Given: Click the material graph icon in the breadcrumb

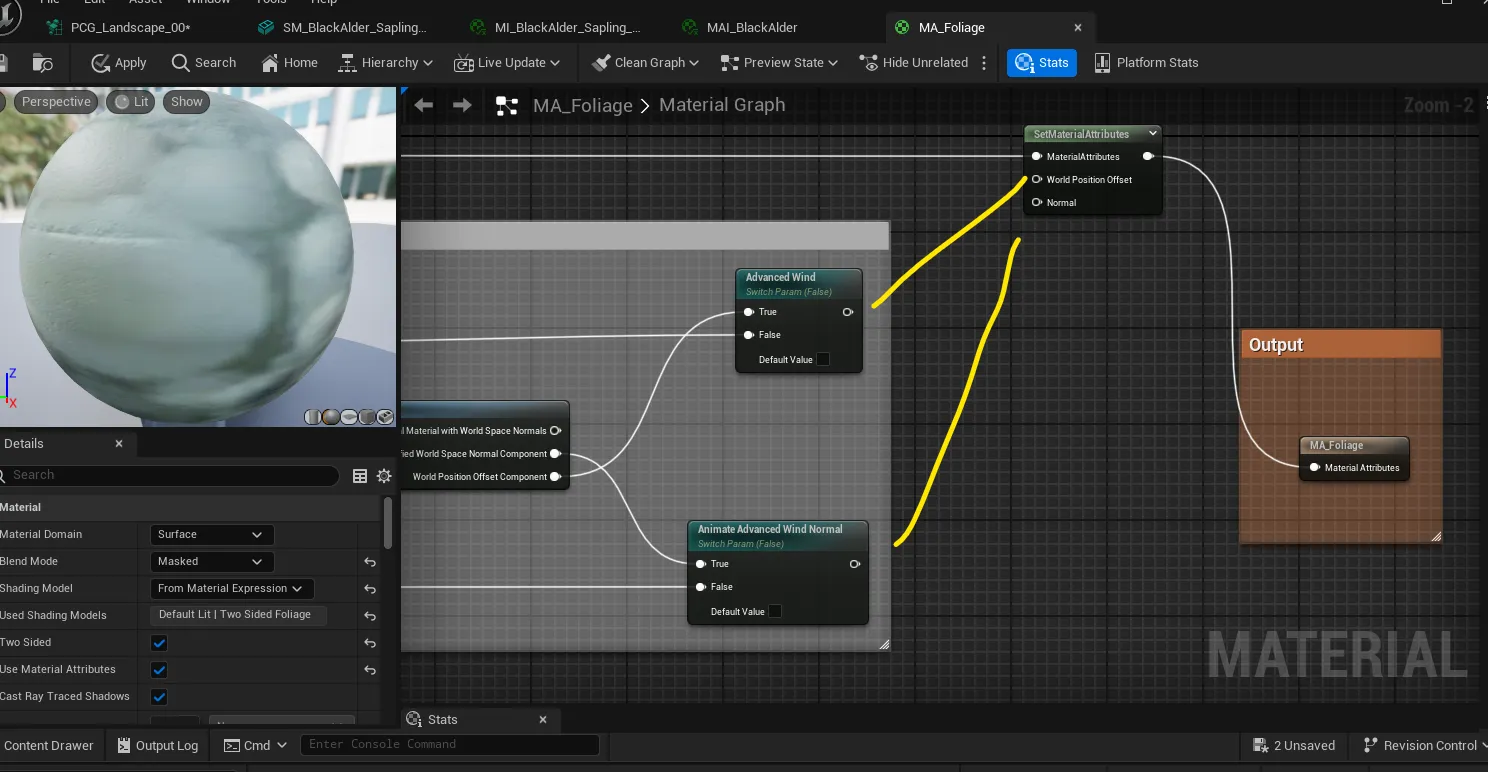Looking at the screenshot, I should click(x=507, y=105).
